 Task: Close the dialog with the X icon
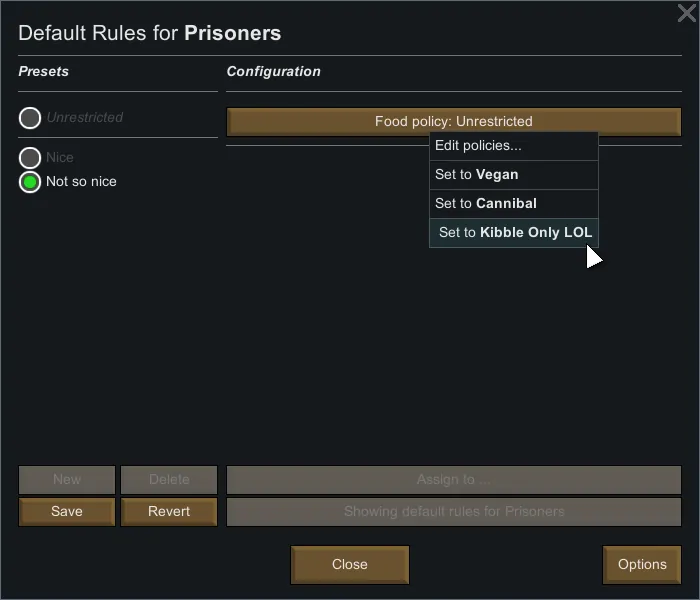pyautogui.click(x=686, y=13)
